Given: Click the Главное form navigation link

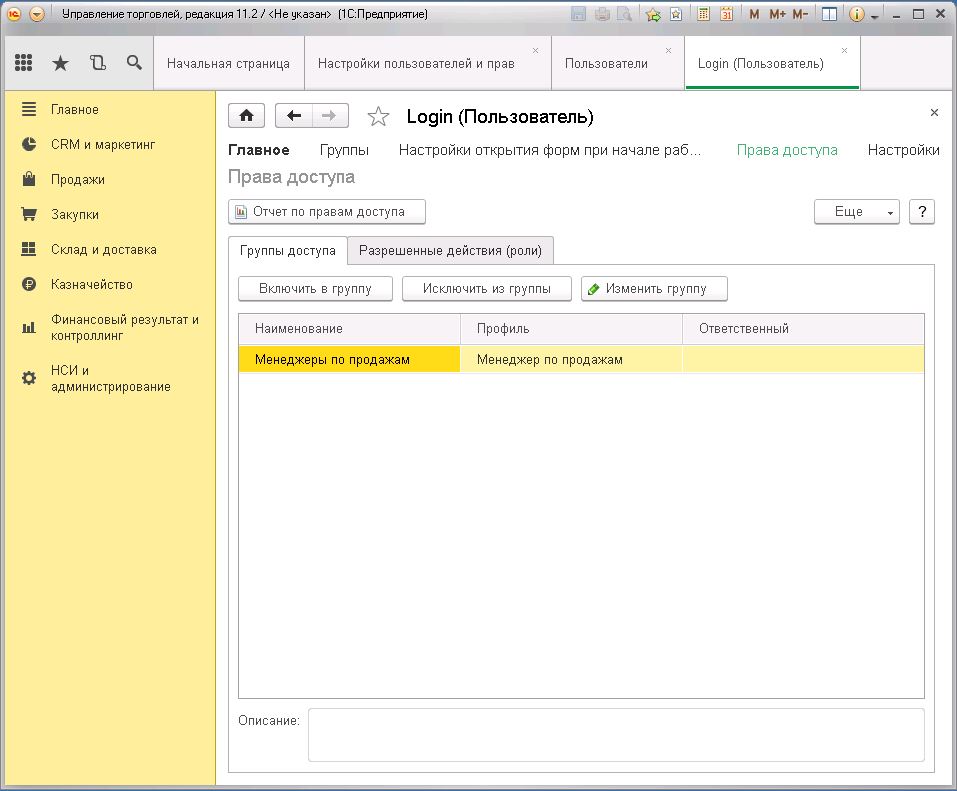Looking at the screenshot, I should point(259,150).
